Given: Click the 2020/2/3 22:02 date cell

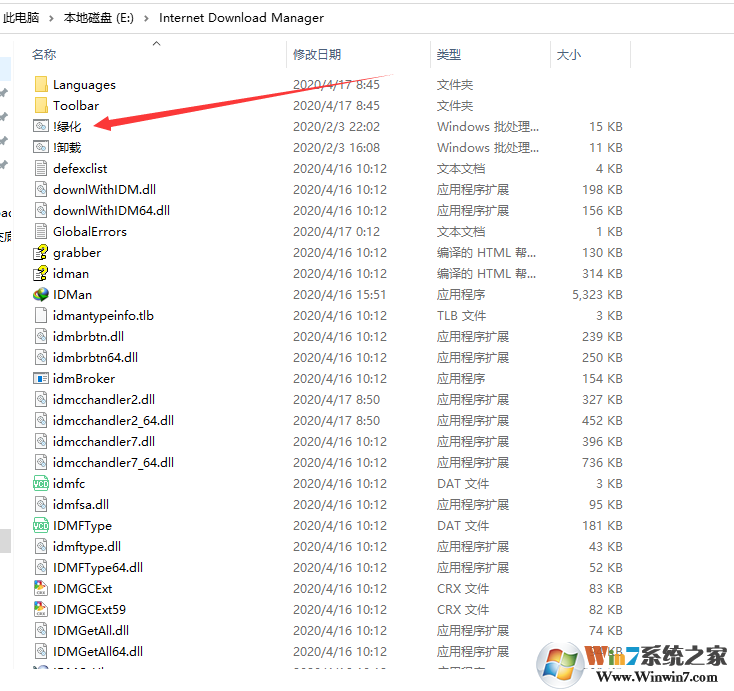Looking at the screenshot, I should point(336,127).
